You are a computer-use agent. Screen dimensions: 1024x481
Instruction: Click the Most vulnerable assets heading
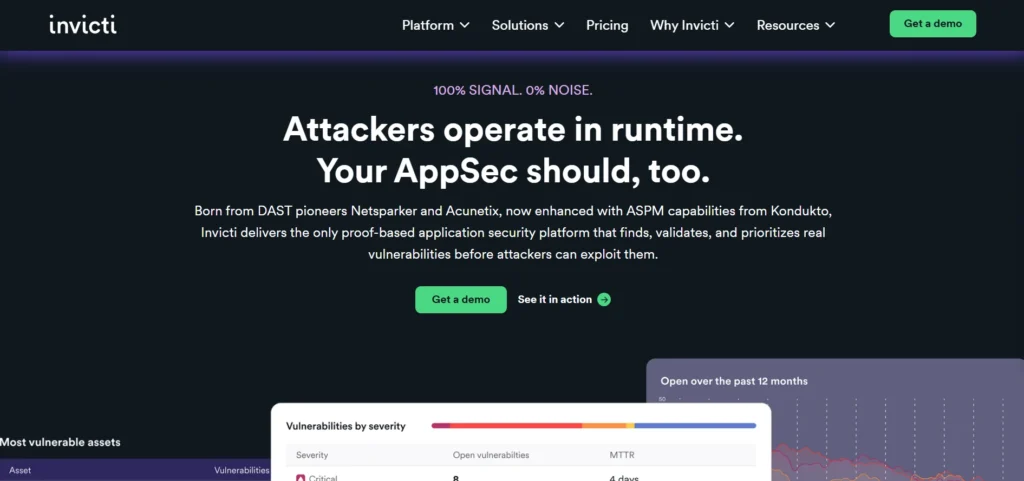60,442
